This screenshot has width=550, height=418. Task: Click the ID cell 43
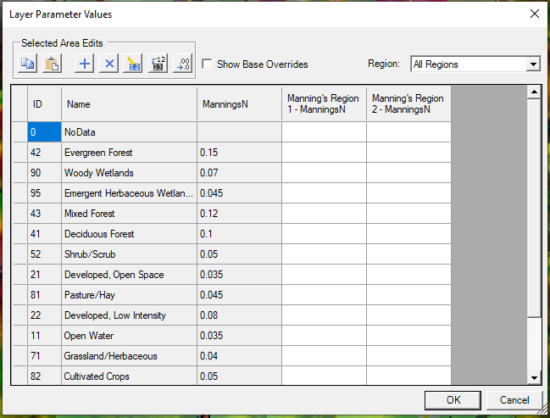(x=45, y=214)
